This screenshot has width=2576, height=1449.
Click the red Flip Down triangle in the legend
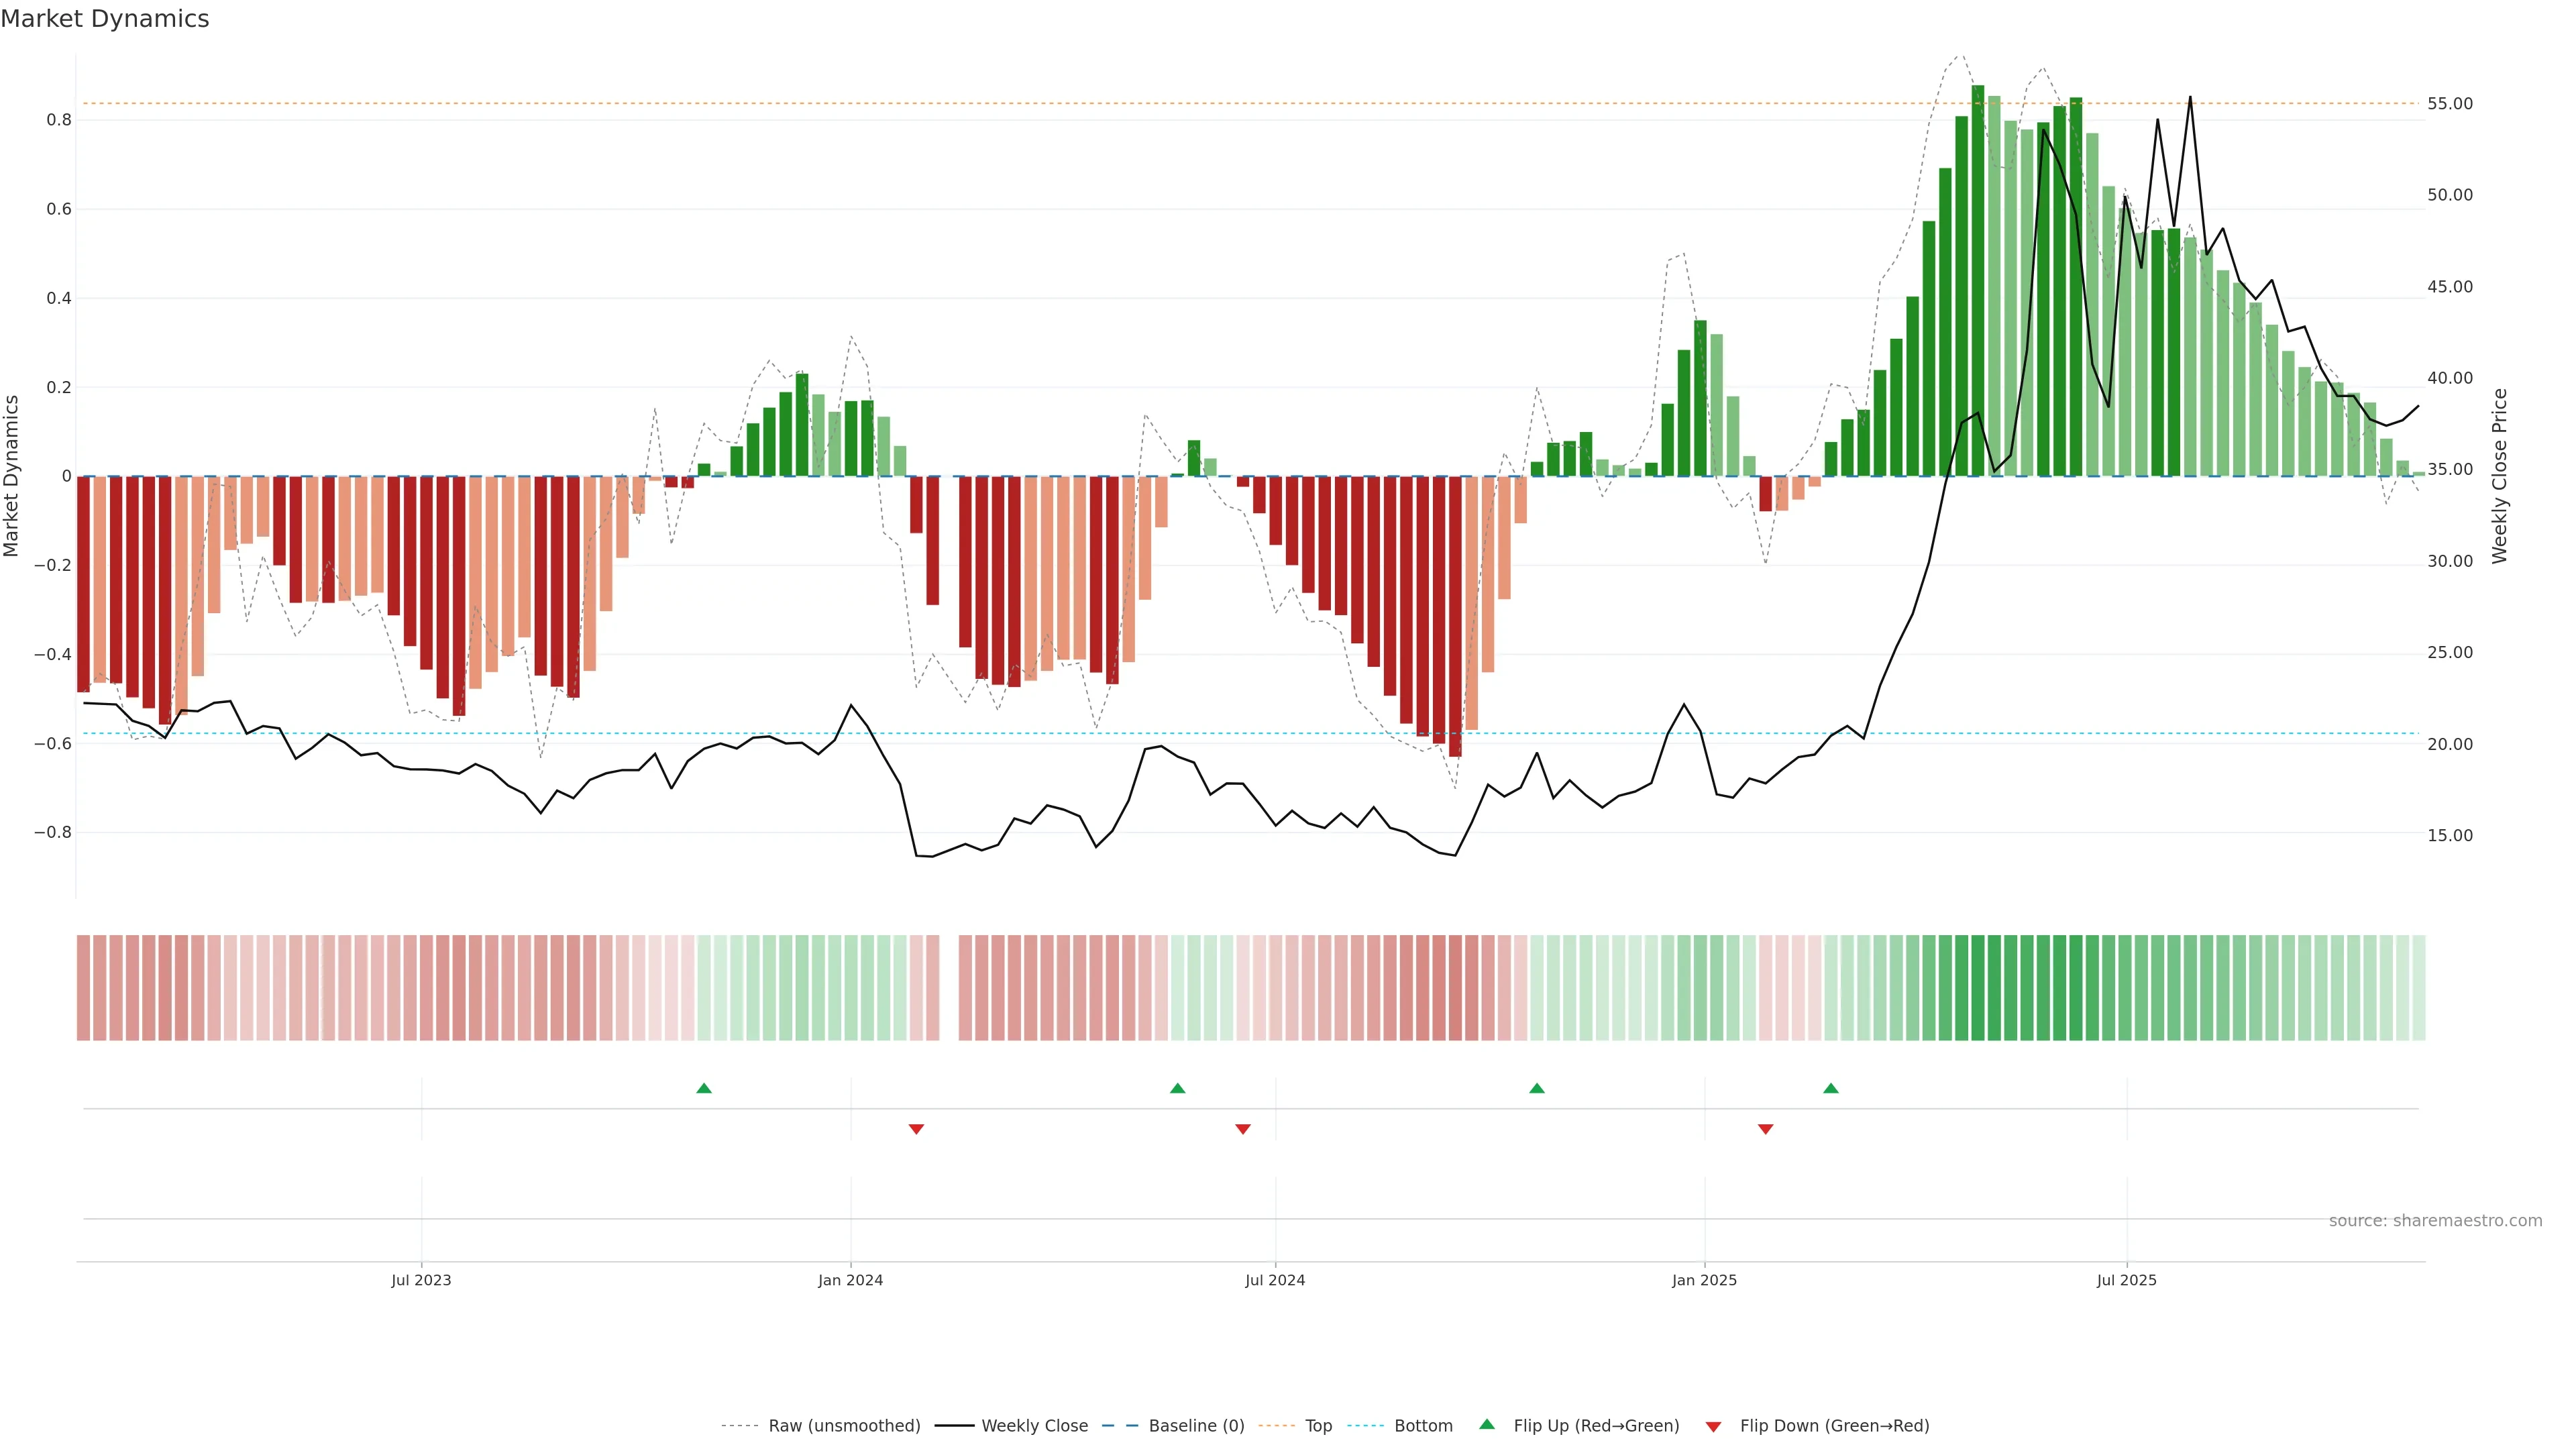pyautogui.click(x=1713, y=1426)
